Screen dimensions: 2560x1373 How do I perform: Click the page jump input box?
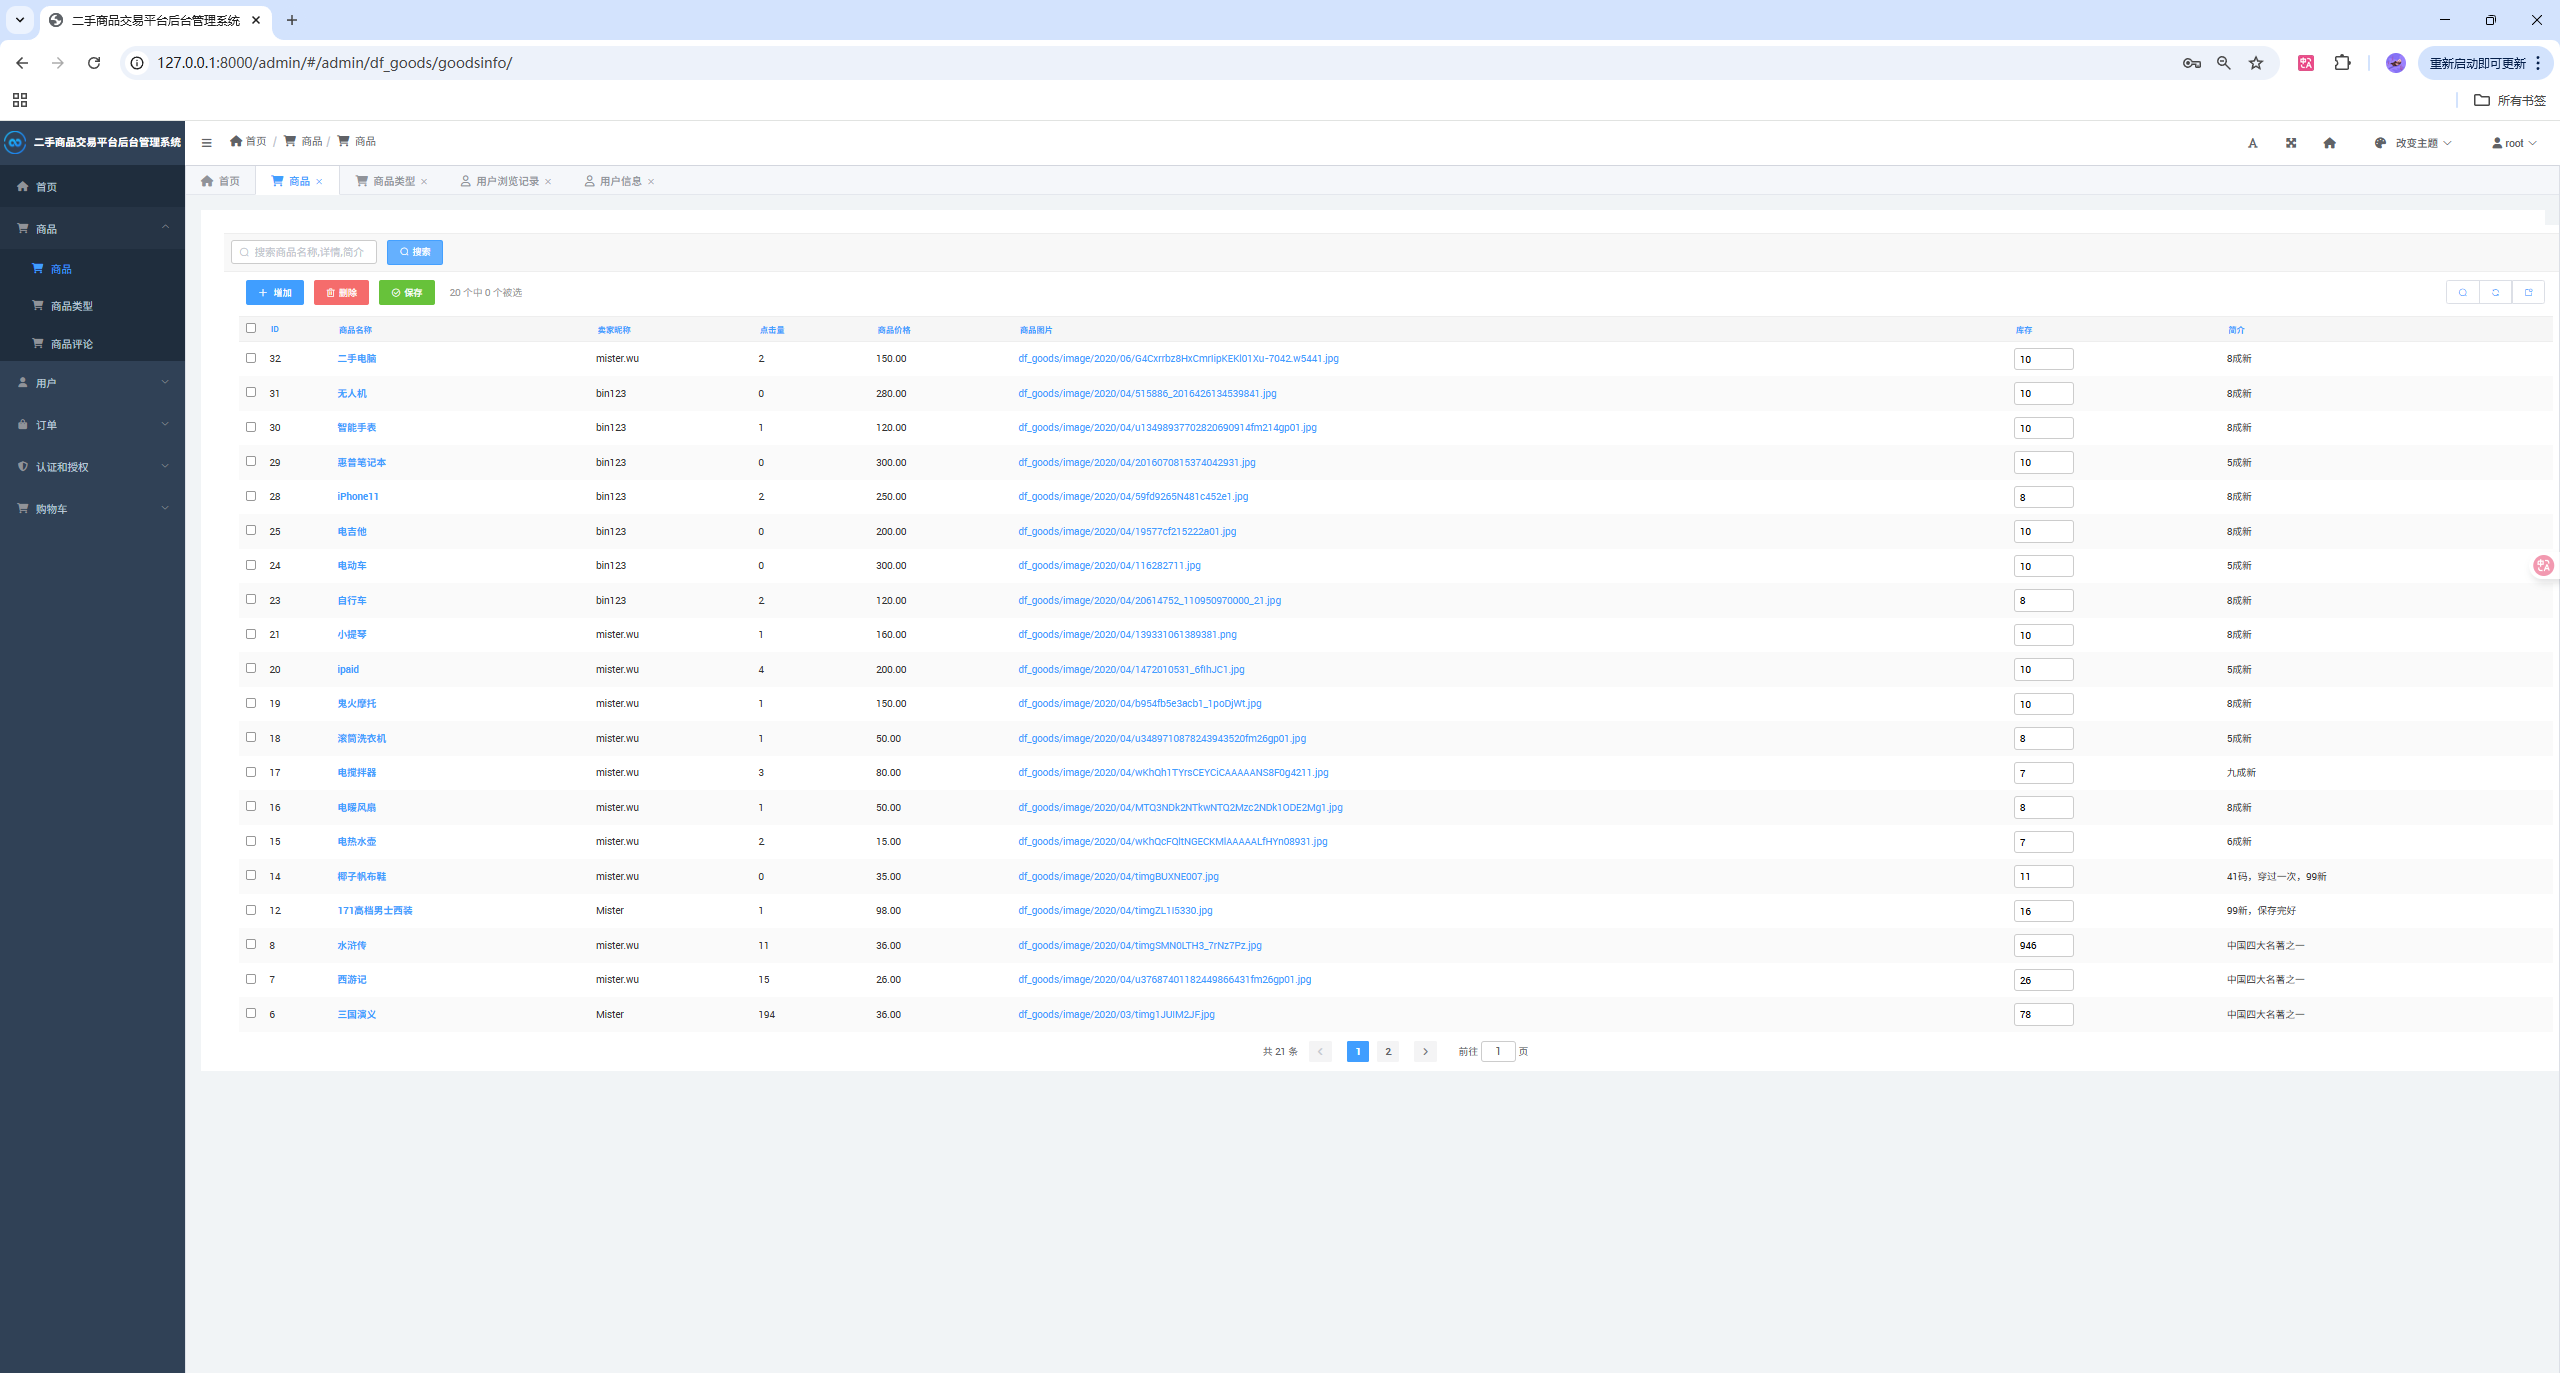point(1498,1051)
